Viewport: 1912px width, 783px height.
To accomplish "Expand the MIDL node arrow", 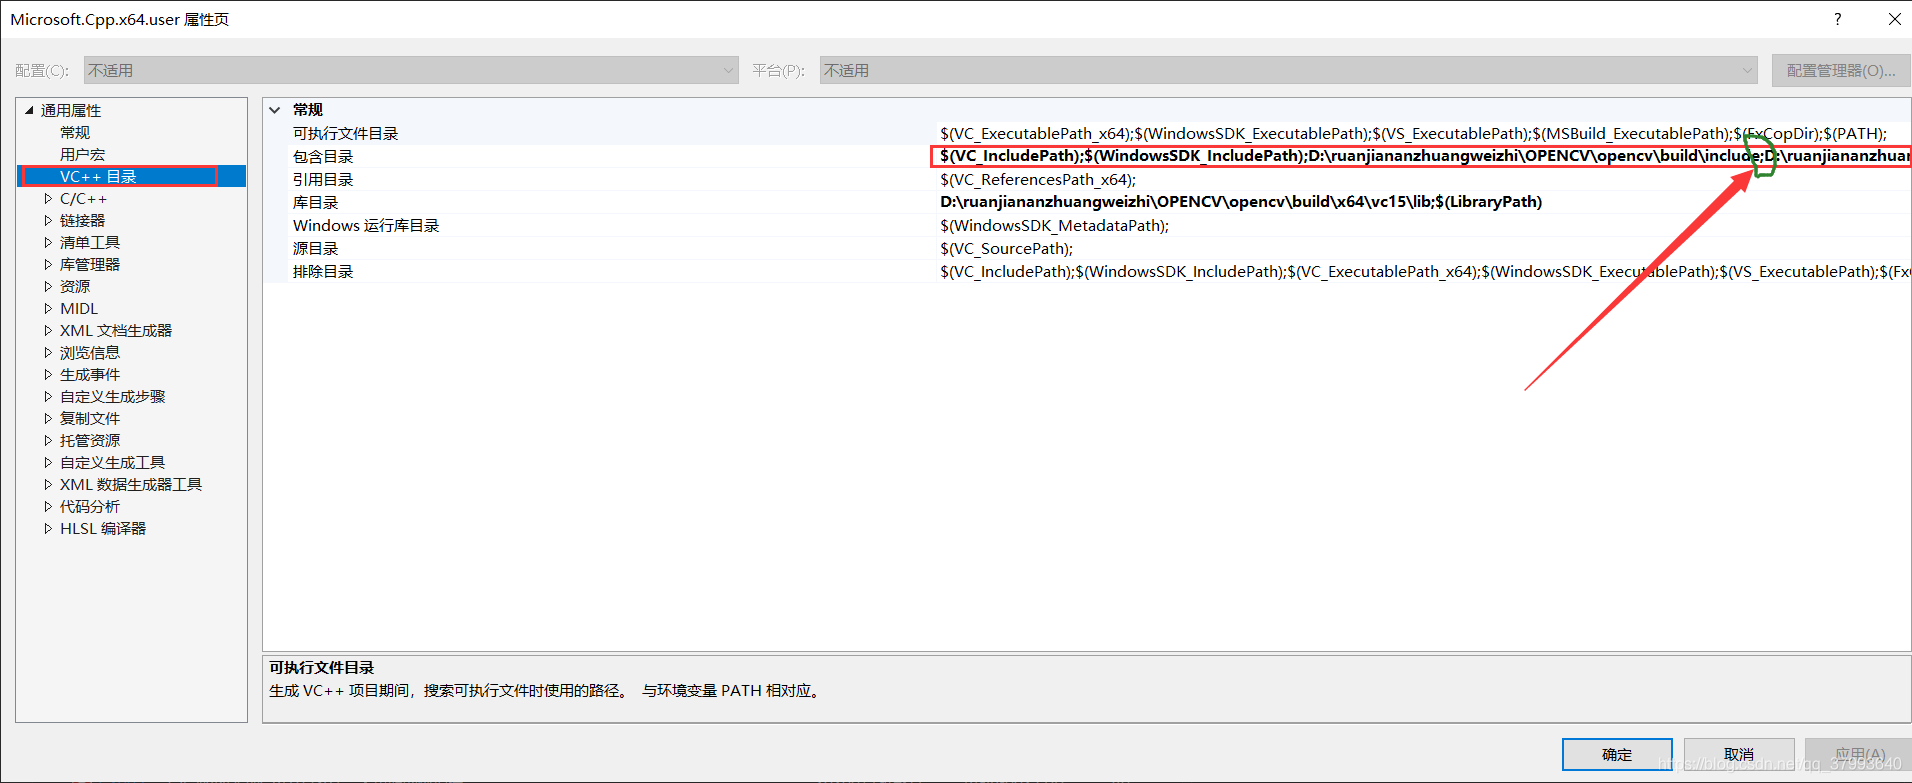I will click(x=48, y=308).
